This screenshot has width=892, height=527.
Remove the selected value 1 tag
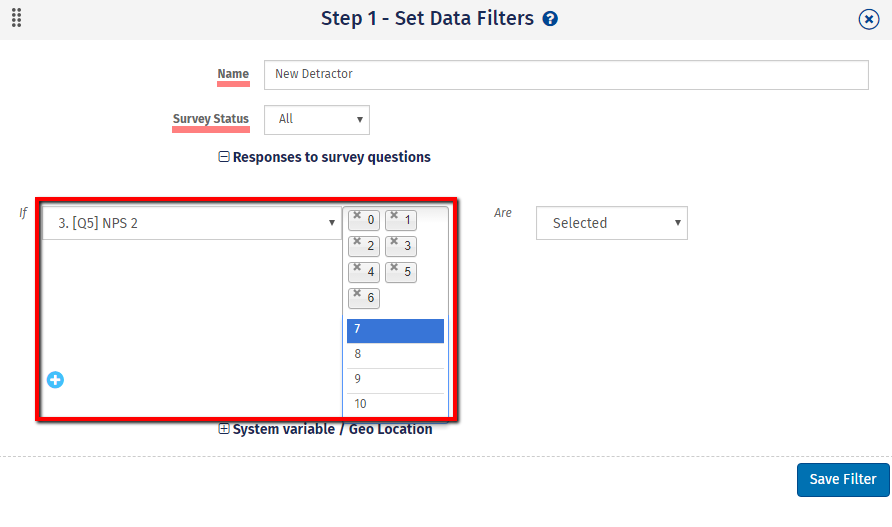(x=394, y=215)
